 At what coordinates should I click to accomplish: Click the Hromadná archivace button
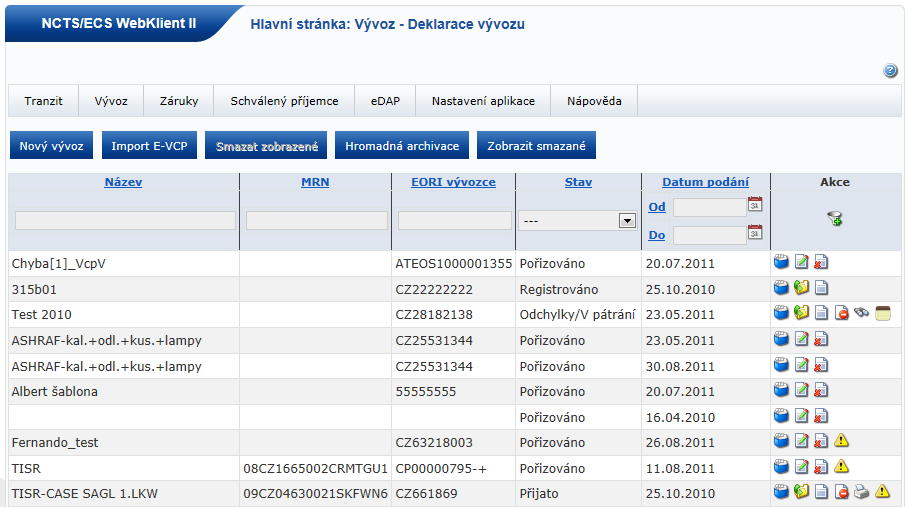click(402, 146)
